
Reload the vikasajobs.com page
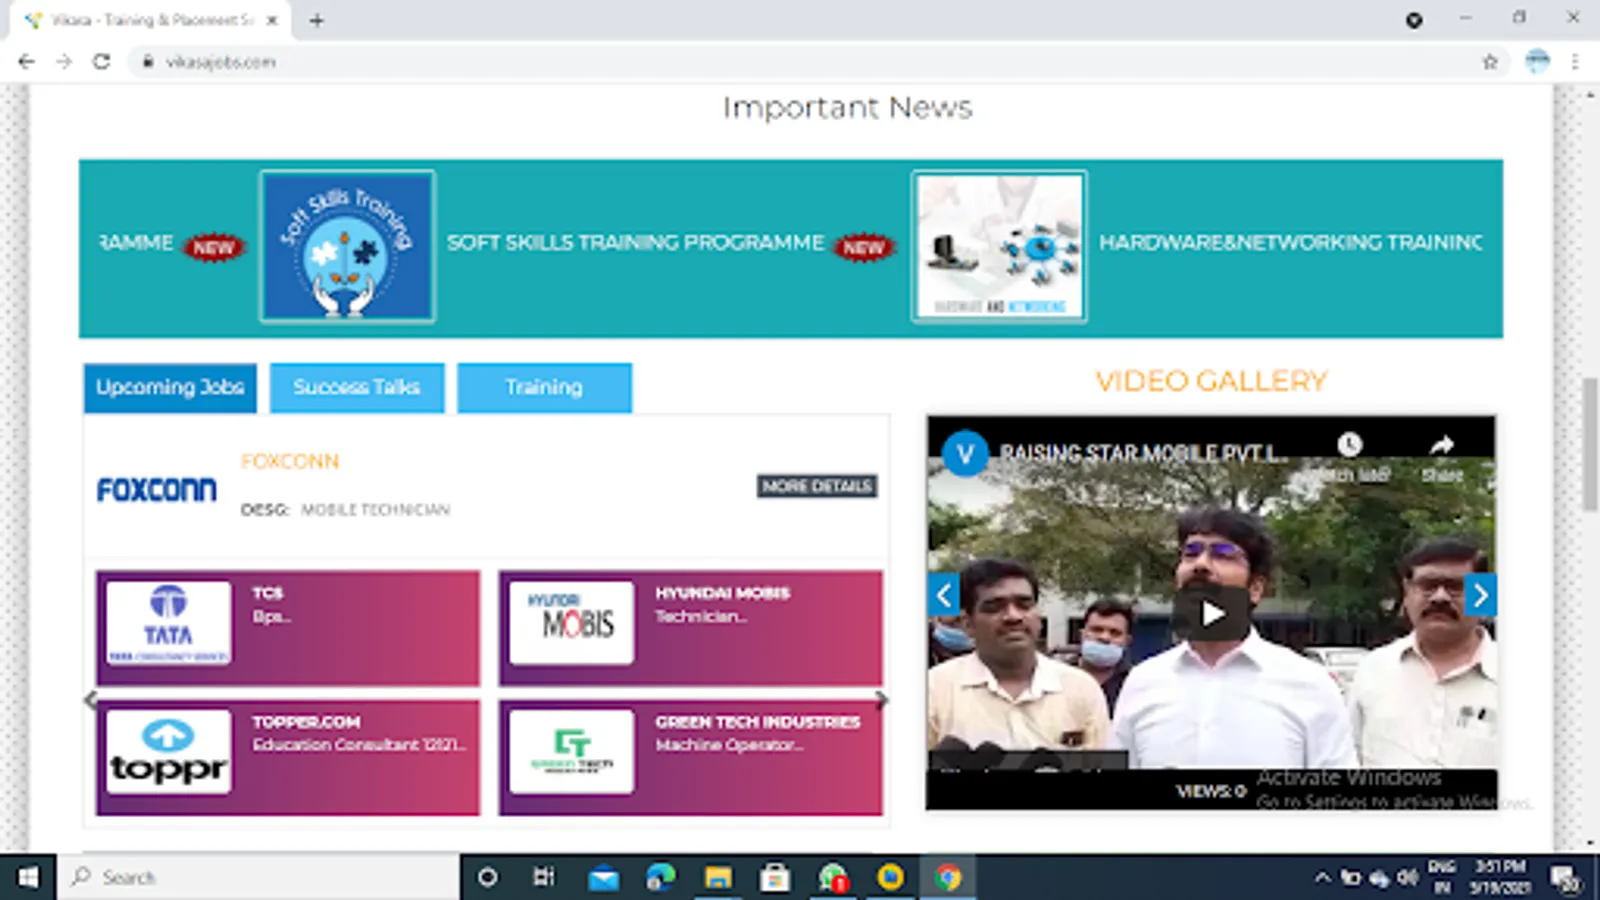point(101,62)
